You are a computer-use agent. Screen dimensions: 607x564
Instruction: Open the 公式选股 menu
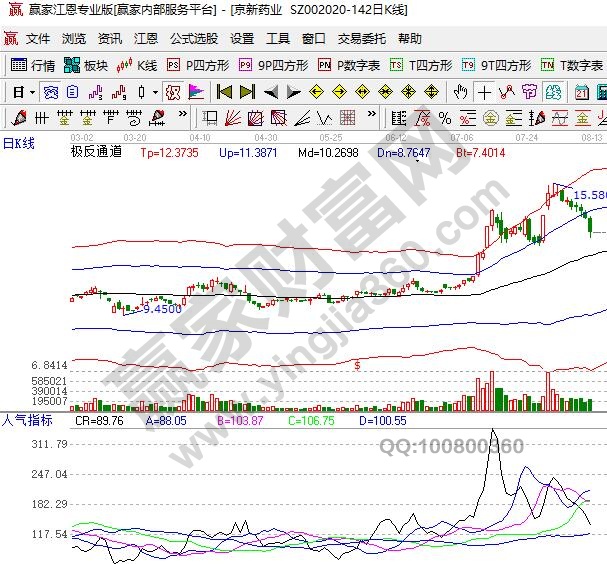pyautogui.click(x=193, y=39)
